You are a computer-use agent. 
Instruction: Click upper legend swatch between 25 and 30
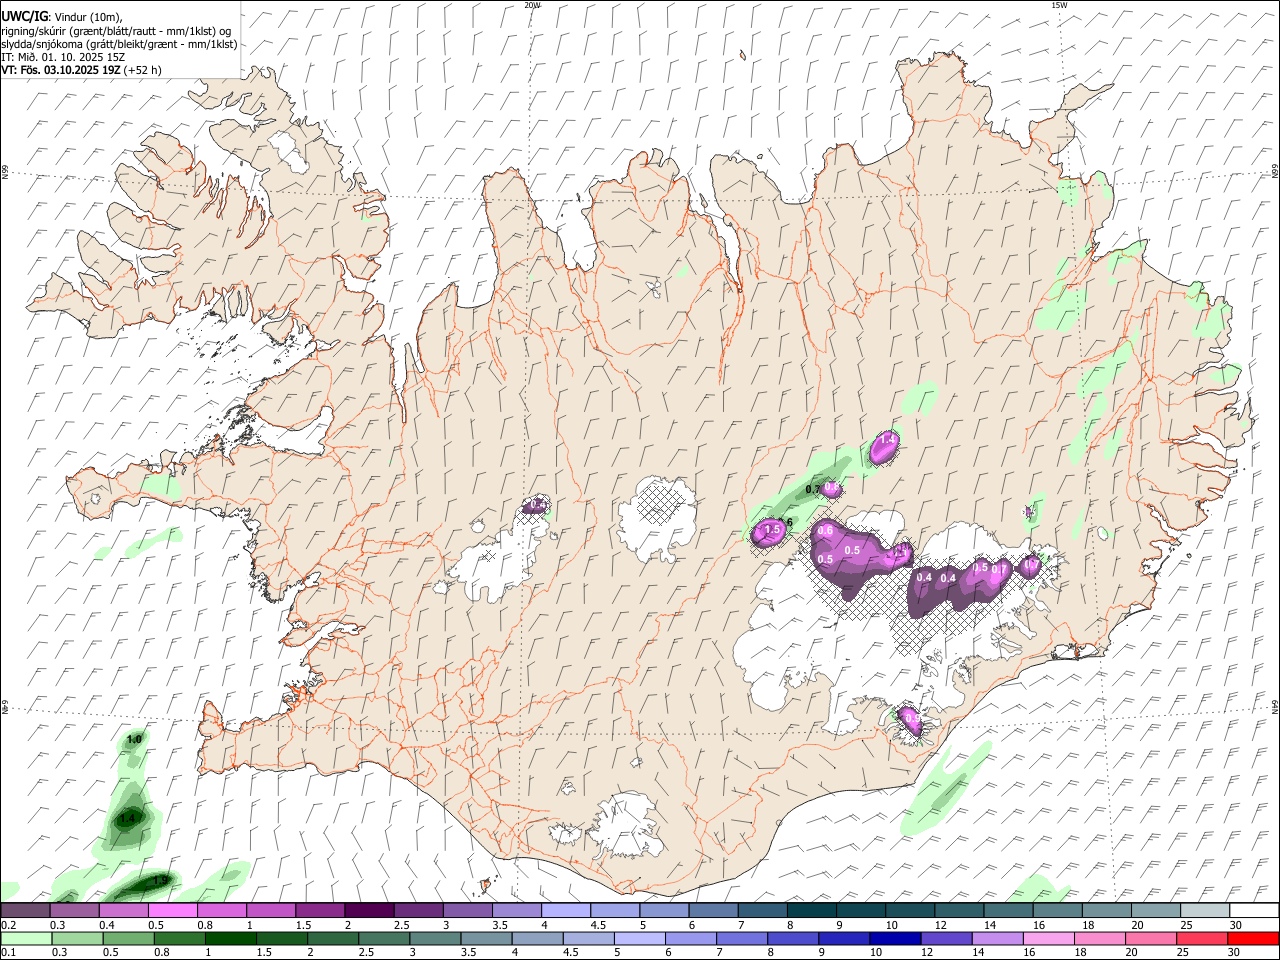tap(1205, 910)
